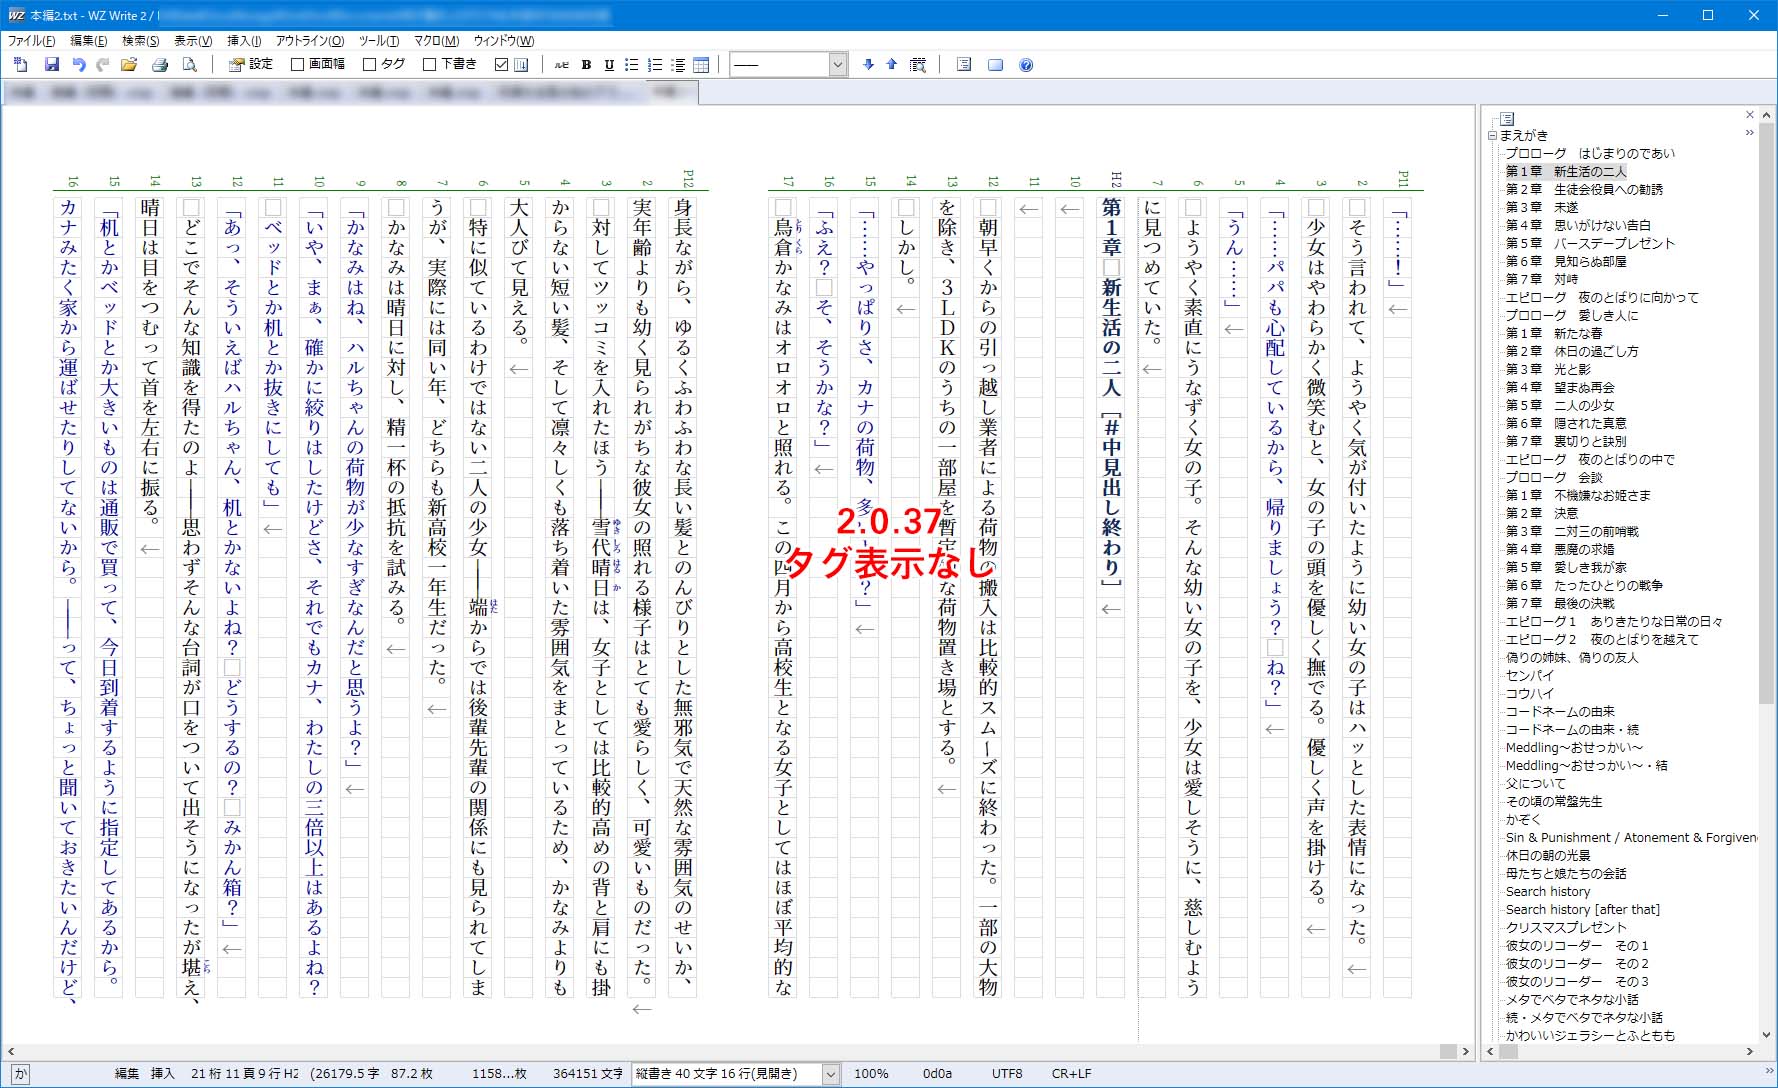Click the CR+LF line ending status

tap(1071, 1074)
